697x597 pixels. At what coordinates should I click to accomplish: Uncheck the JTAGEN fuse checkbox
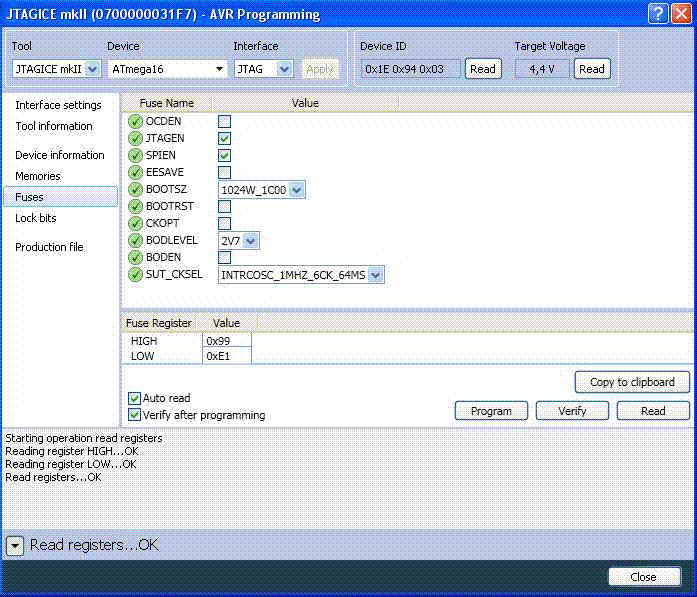(x=224, y=138)
